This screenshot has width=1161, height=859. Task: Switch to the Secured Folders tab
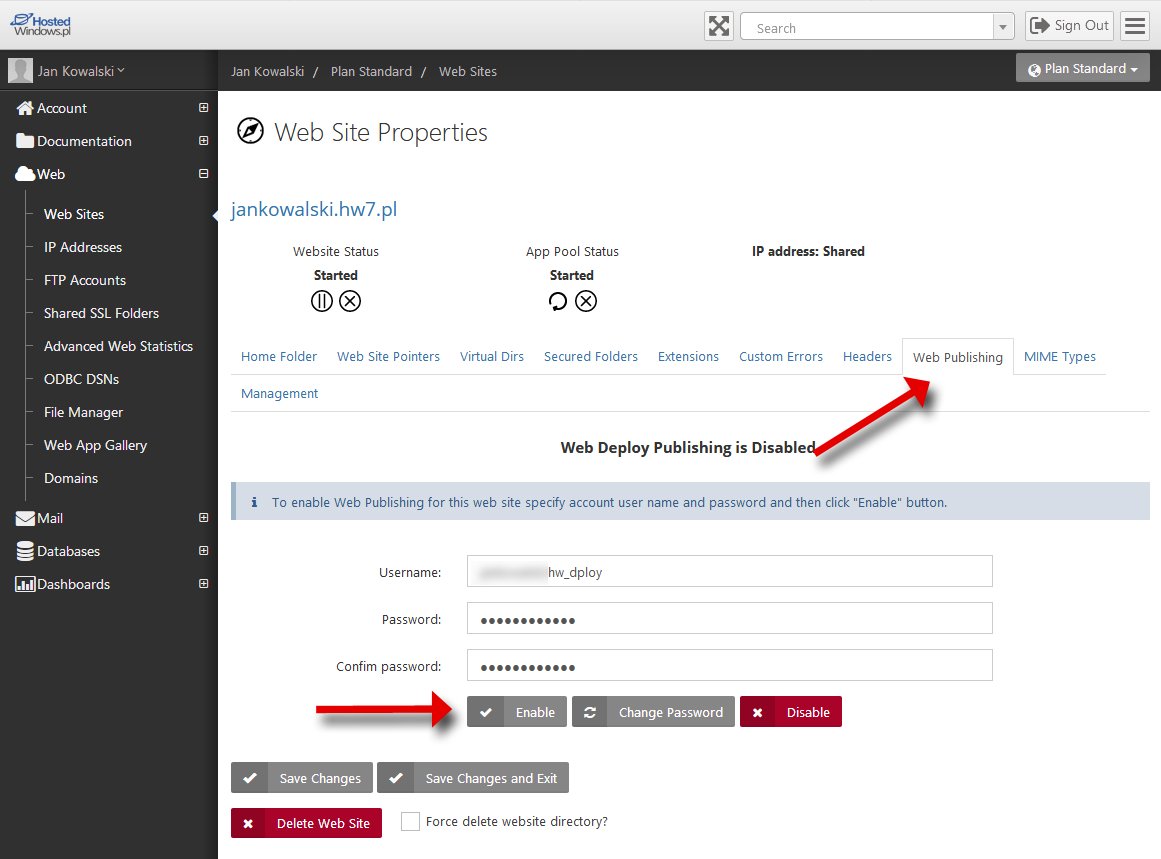pos(591,357)
